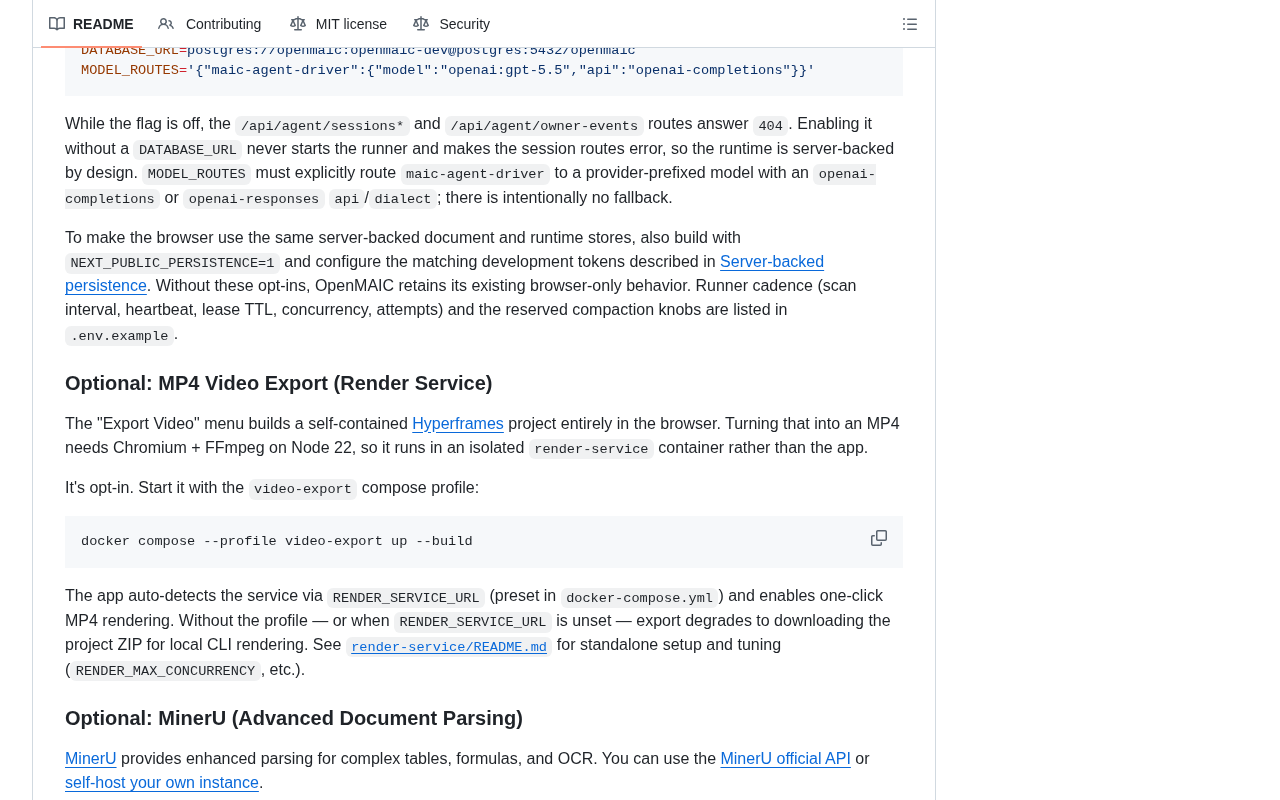Click the openai-responses code text
This screenshot has height=800, width=1280.
click(254, 199)
